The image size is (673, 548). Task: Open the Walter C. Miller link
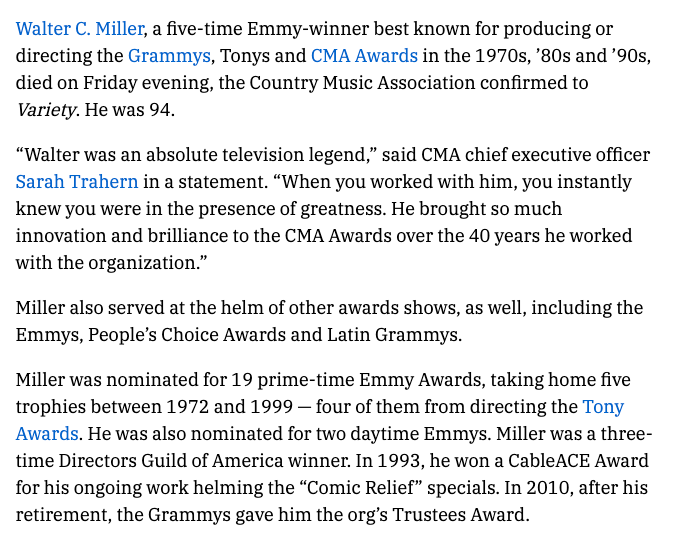[80, 29]
